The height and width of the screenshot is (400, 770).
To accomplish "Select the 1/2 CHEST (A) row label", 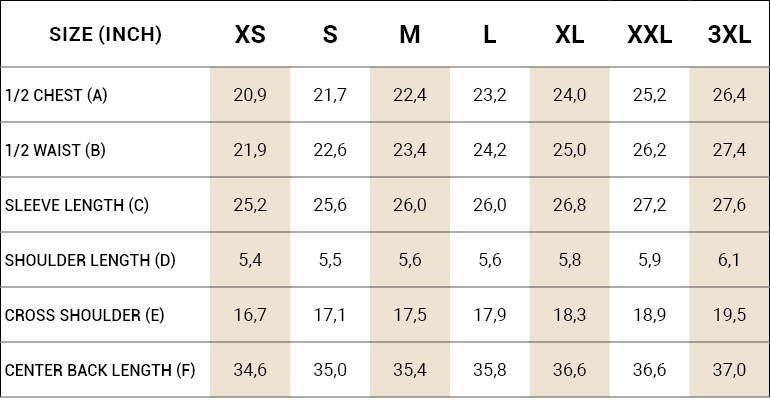I will [x=56, y=96].
